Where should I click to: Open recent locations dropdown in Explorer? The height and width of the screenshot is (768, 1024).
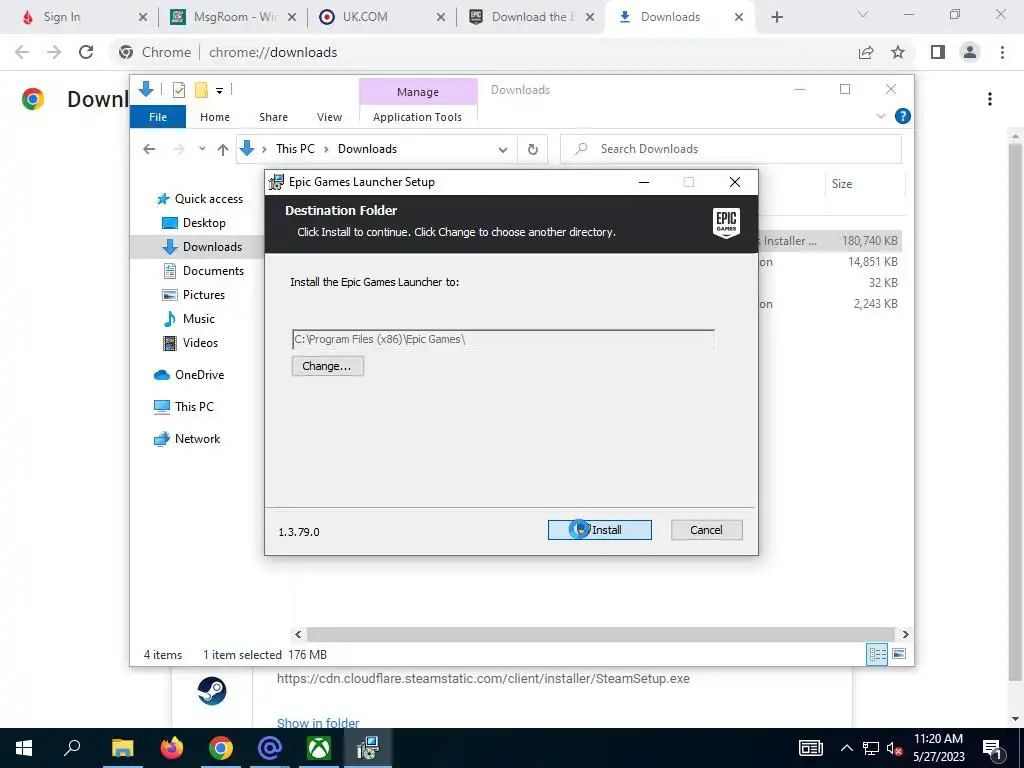tap(202, 149)
